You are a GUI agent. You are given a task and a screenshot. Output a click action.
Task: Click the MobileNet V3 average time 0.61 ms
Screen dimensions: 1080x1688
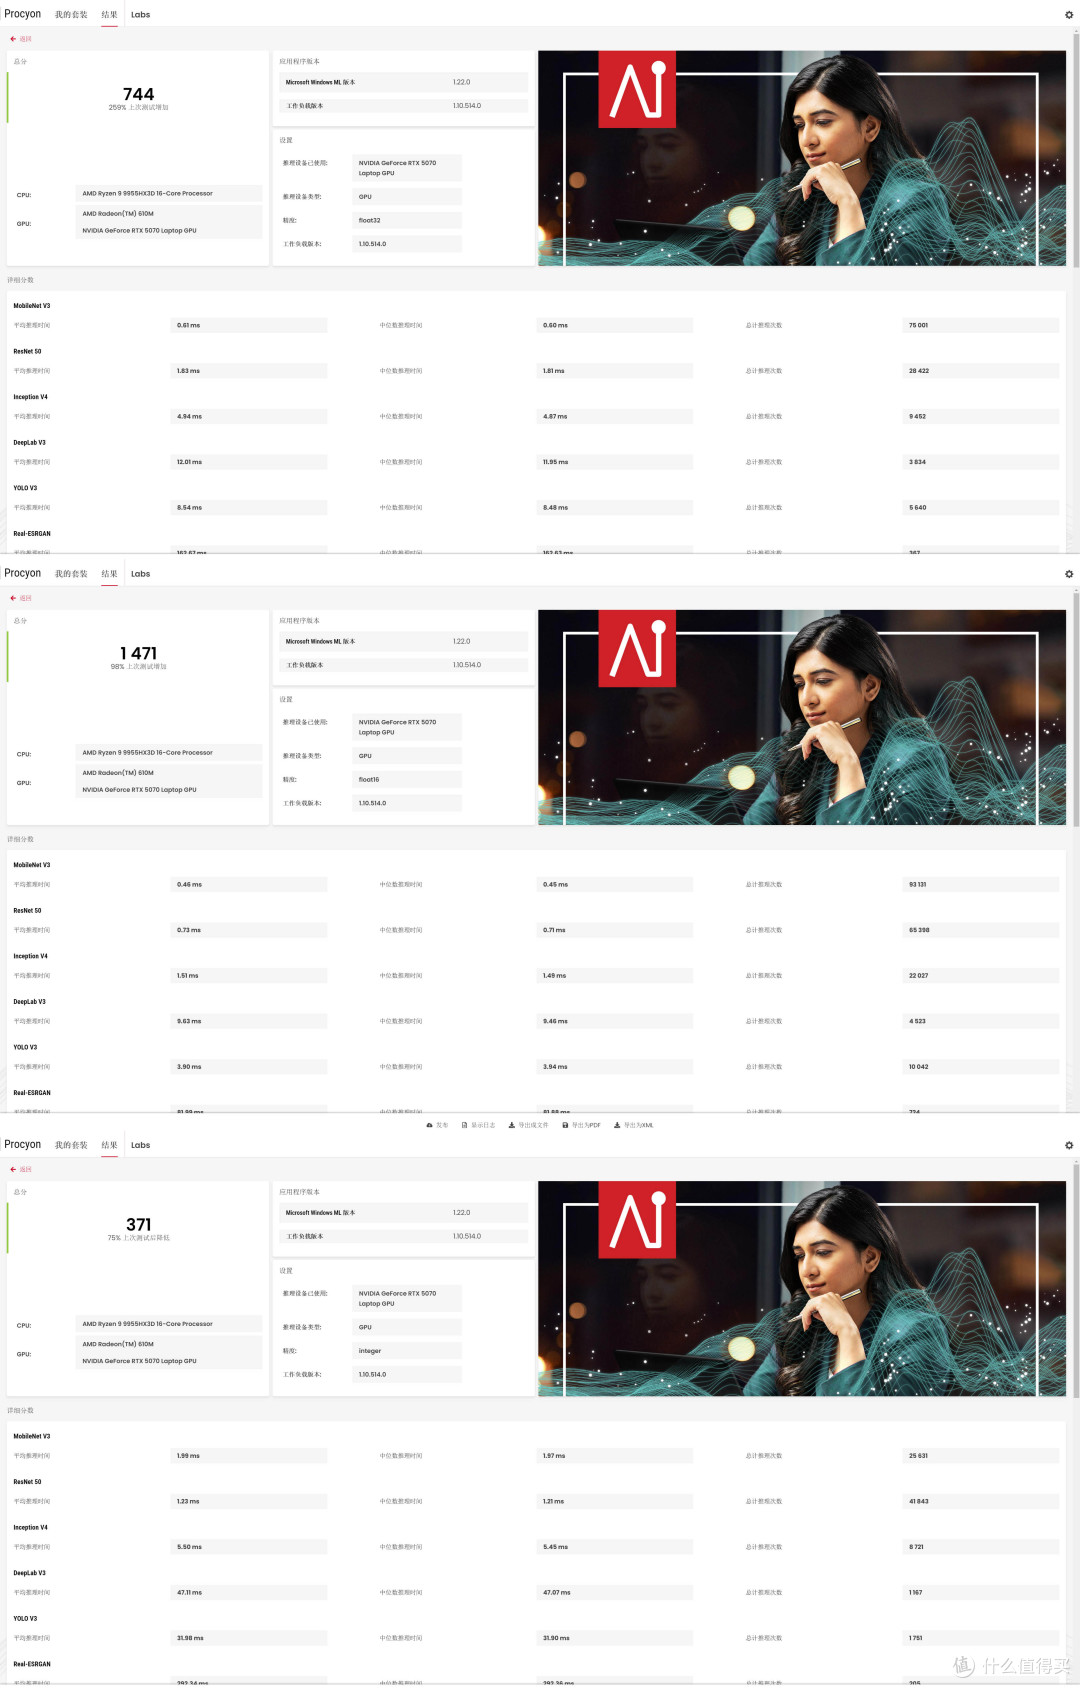[249, 325]
